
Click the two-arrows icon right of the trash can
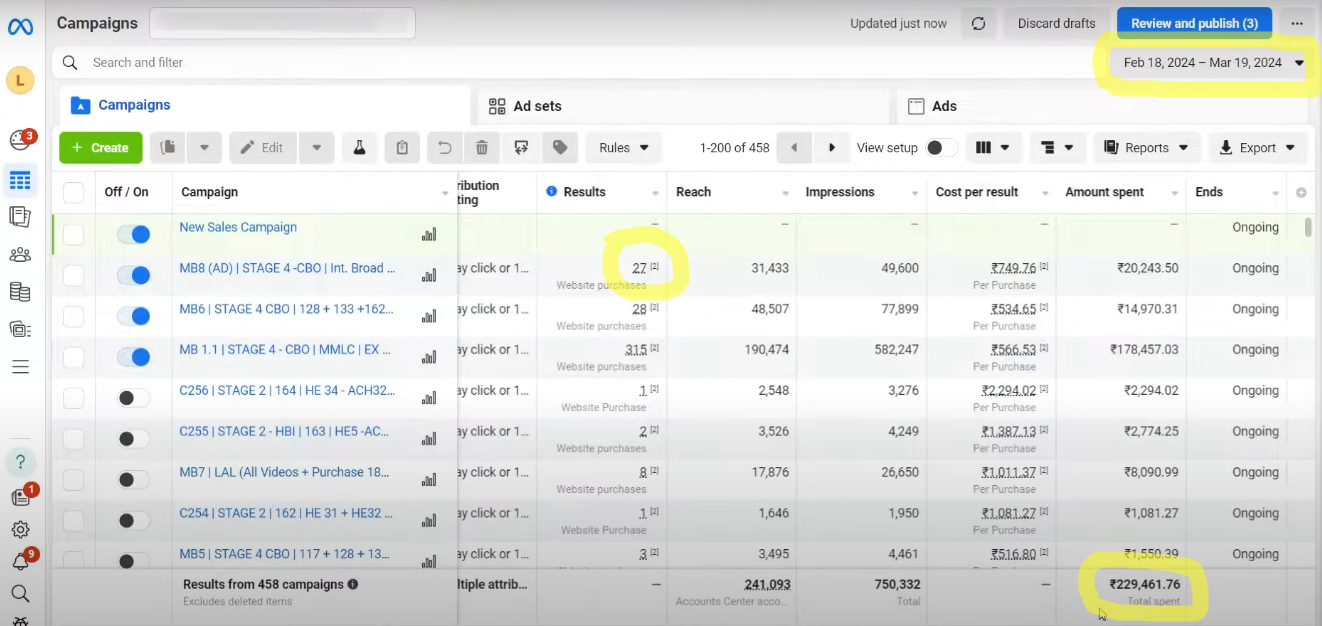[x=521, y=148]
